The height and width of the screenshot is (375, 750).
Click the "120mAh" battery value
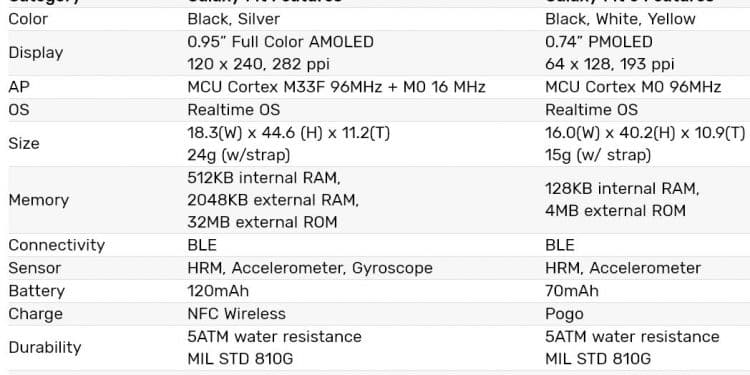(218, 291)
